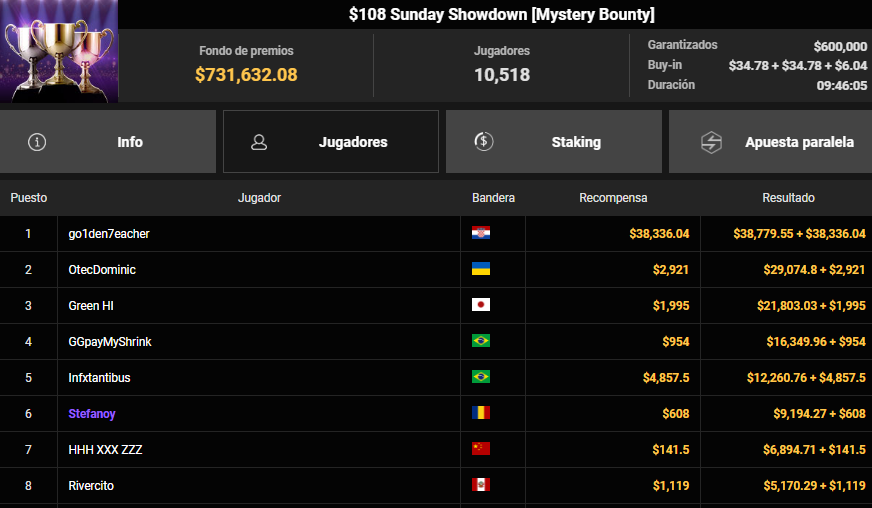Sort by the Recompensa column header
This screenshot has width=872, height=508.
click(613, 198)
